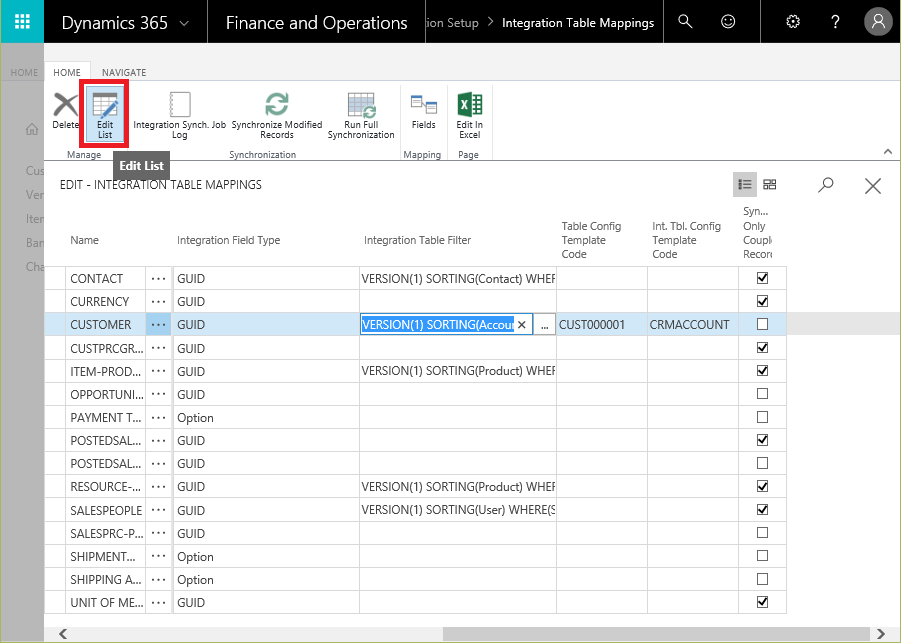Image resolution: width=901 pixels, height=643 pixels.
Task: Select the CRMACCOUNT cell
Action: point(693,325)
